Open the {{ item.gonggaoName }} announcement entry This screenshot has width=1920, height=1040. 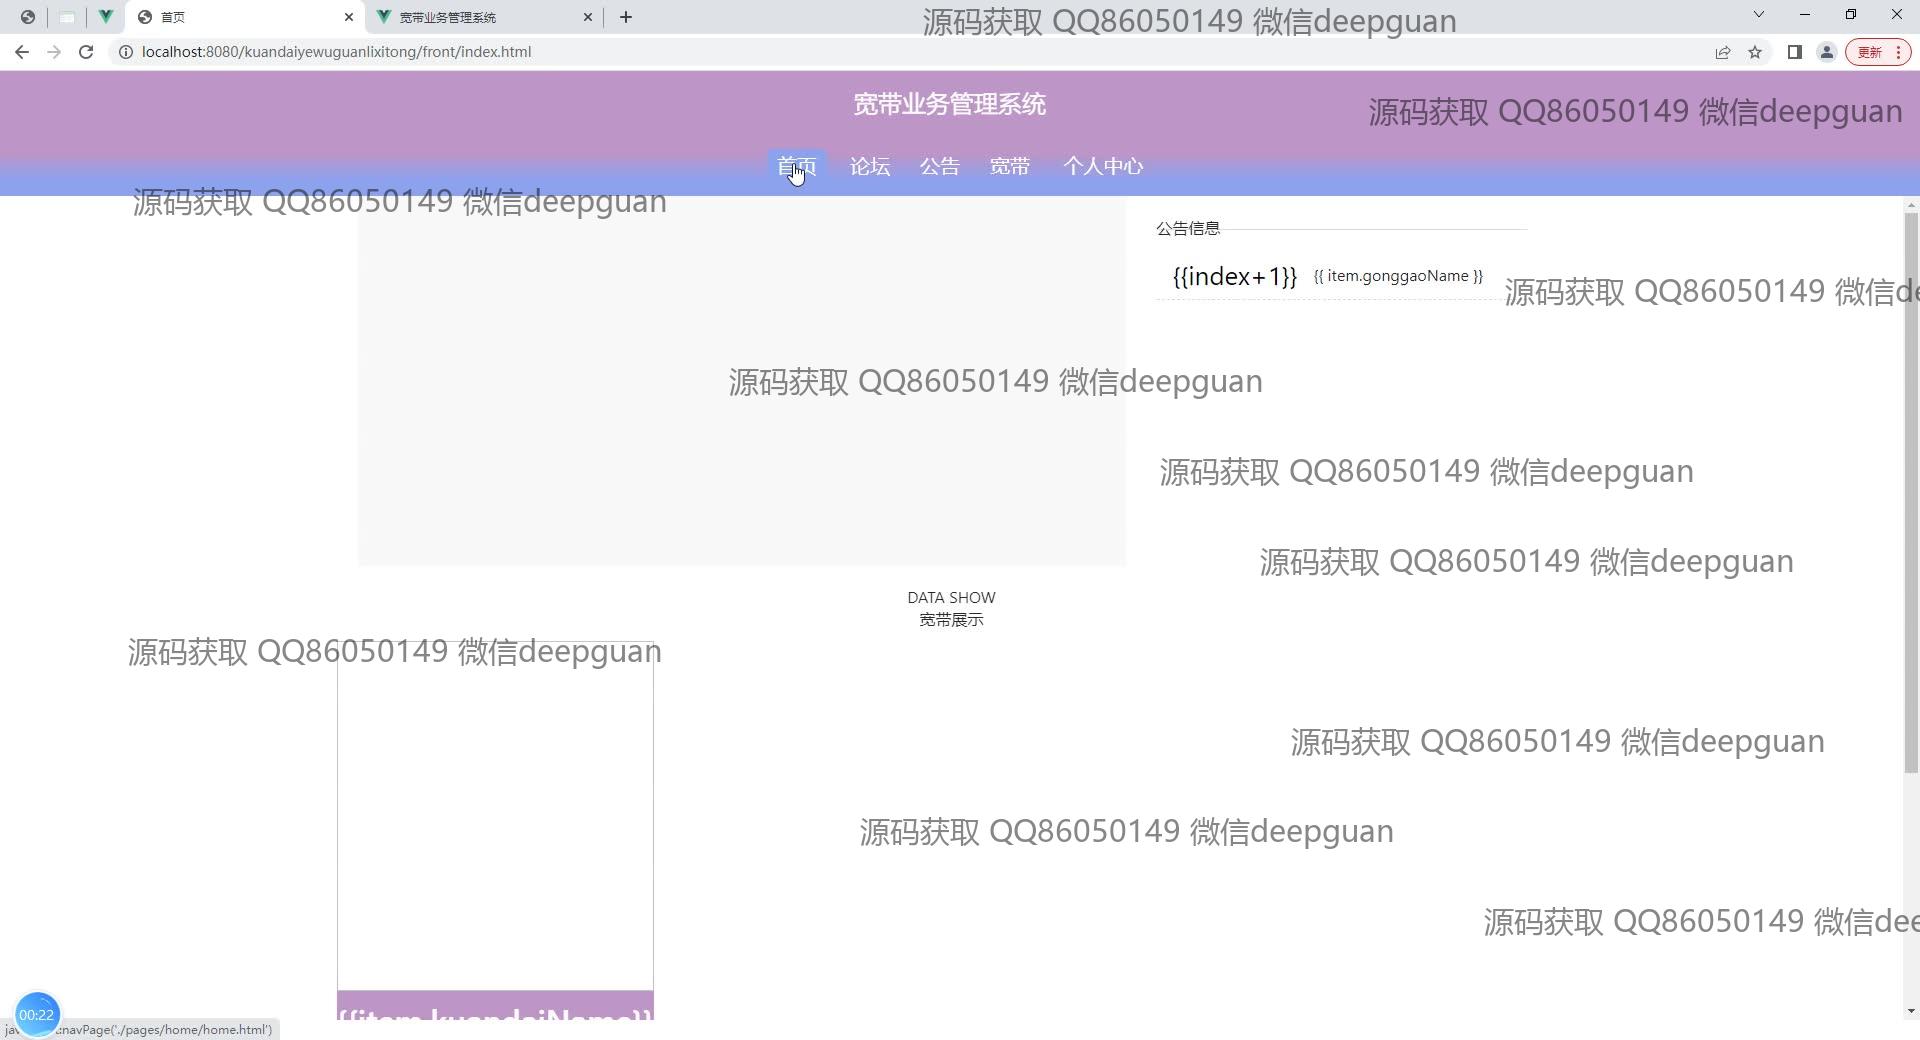(x=1398, y=277)
